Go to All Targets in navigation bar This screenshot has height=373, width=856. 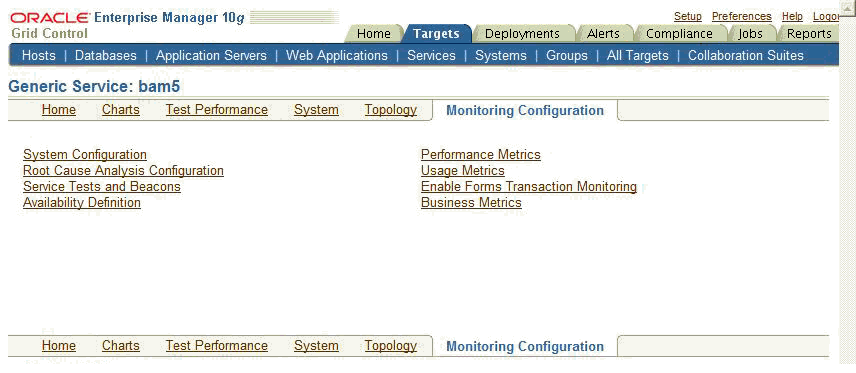(x=638, y=55)
